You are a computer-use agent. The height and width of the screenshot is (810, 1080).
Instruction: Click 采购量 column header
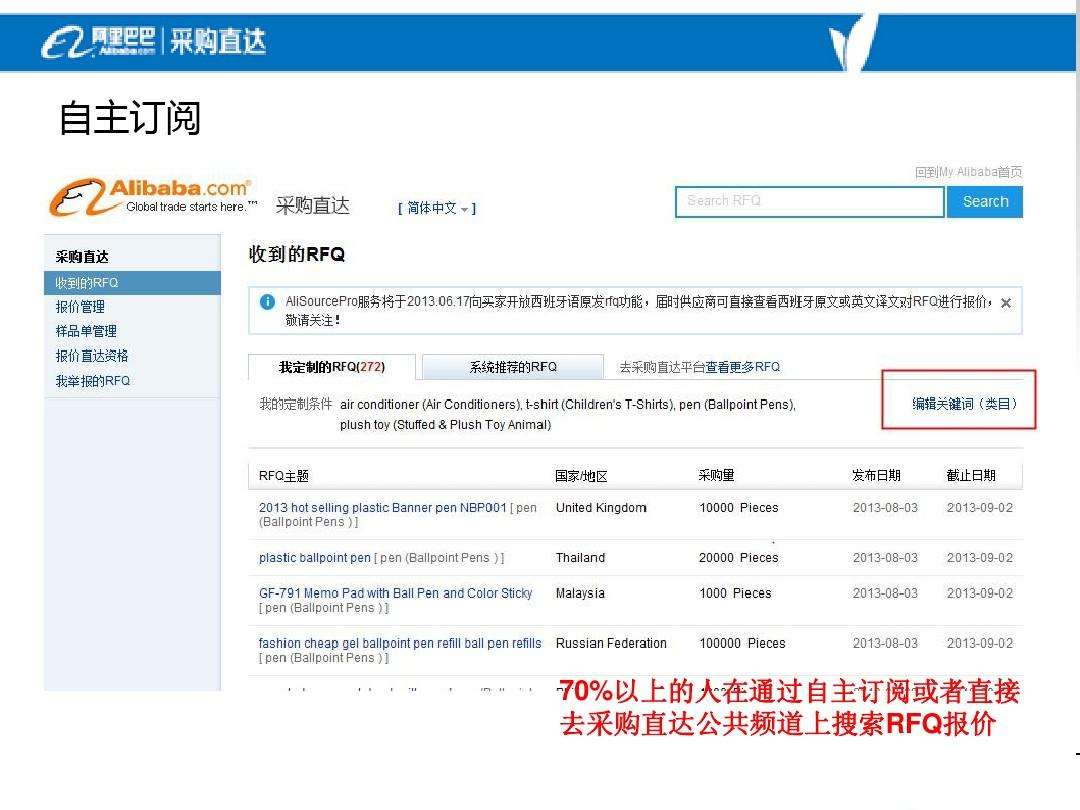point(716,475)
